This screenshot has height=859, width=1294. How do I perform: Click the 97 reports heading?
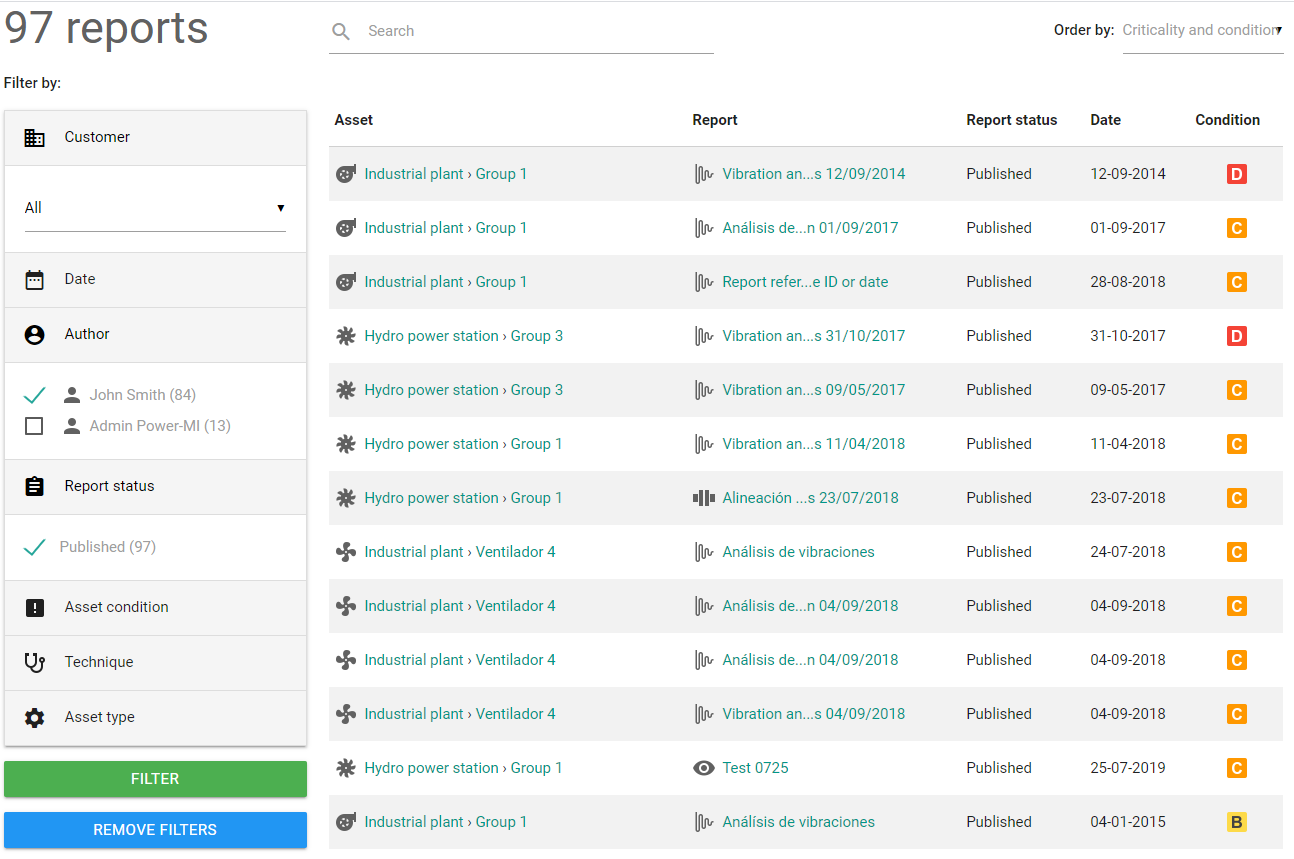[106, 28]
